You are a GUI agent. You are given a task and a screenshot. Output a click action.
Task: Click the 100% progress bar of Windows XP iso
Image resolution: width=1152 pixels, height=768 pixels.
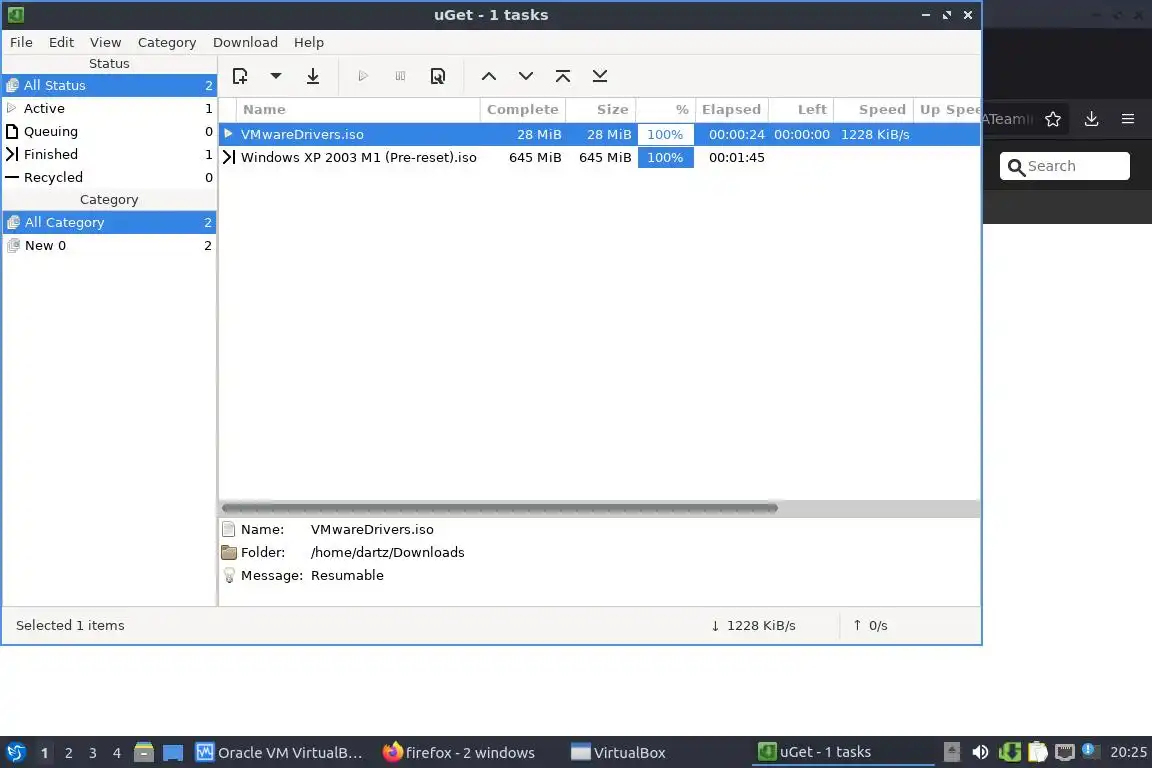pos(666,157)
